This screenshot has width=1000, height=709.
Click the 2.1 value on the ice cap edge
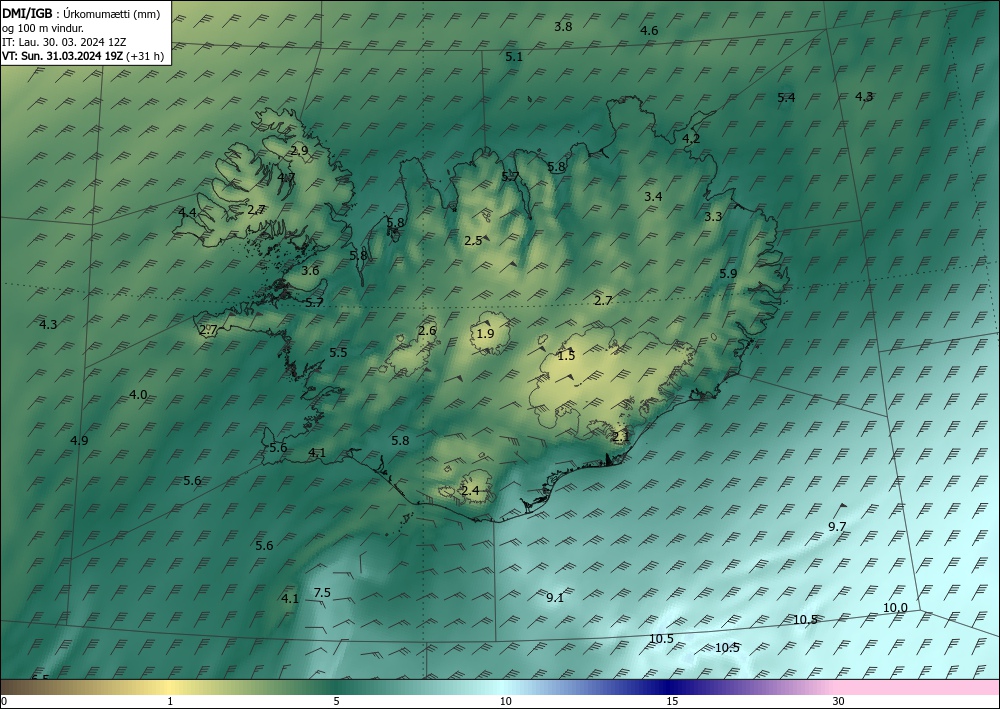[x=620, y=437]
